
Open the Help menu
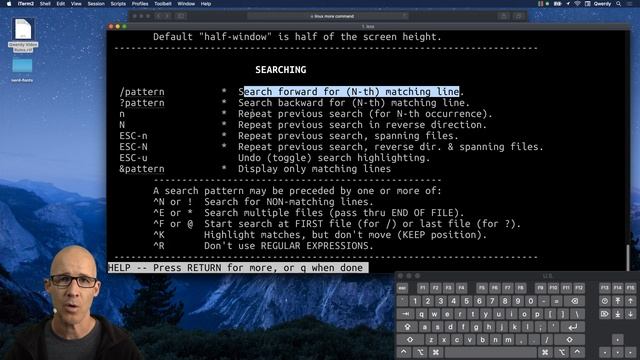(206, 4)
